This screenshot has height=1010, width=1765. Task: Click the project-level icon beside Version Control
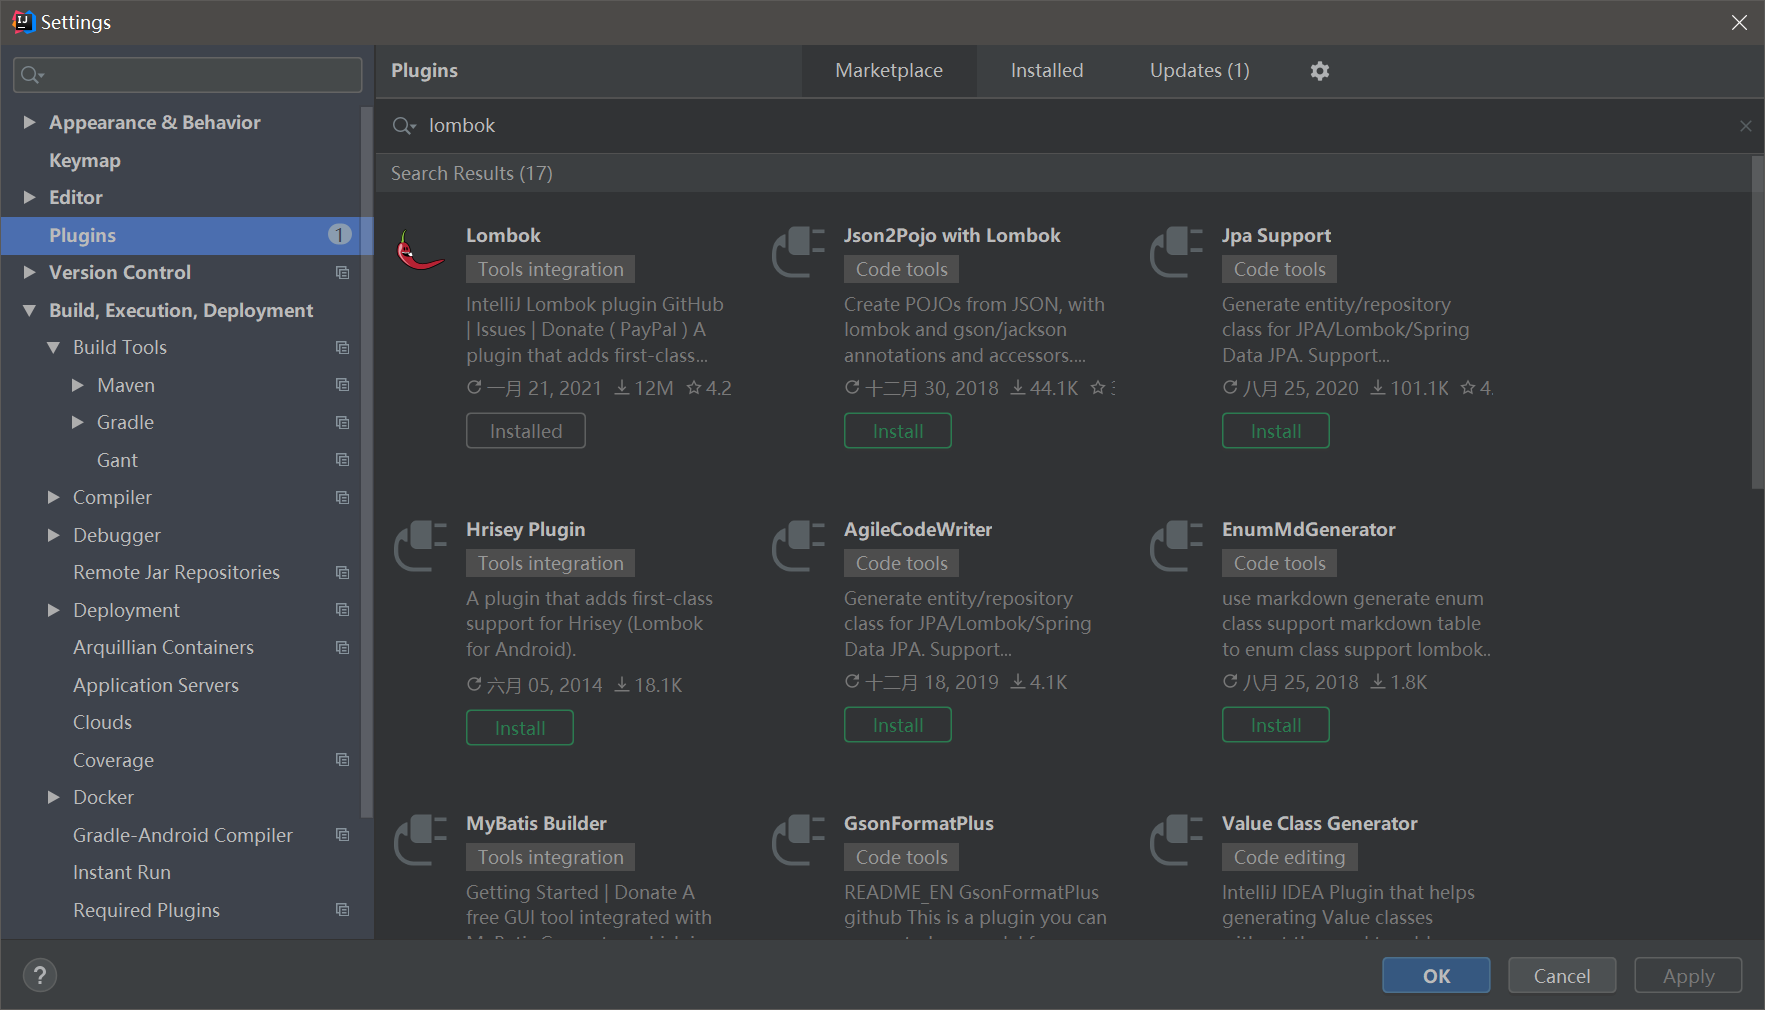(342, 273)
